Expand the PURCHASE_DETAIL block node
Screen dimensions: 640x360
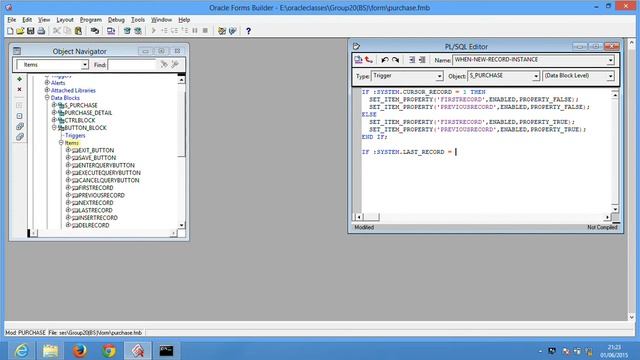pos(54,113)
